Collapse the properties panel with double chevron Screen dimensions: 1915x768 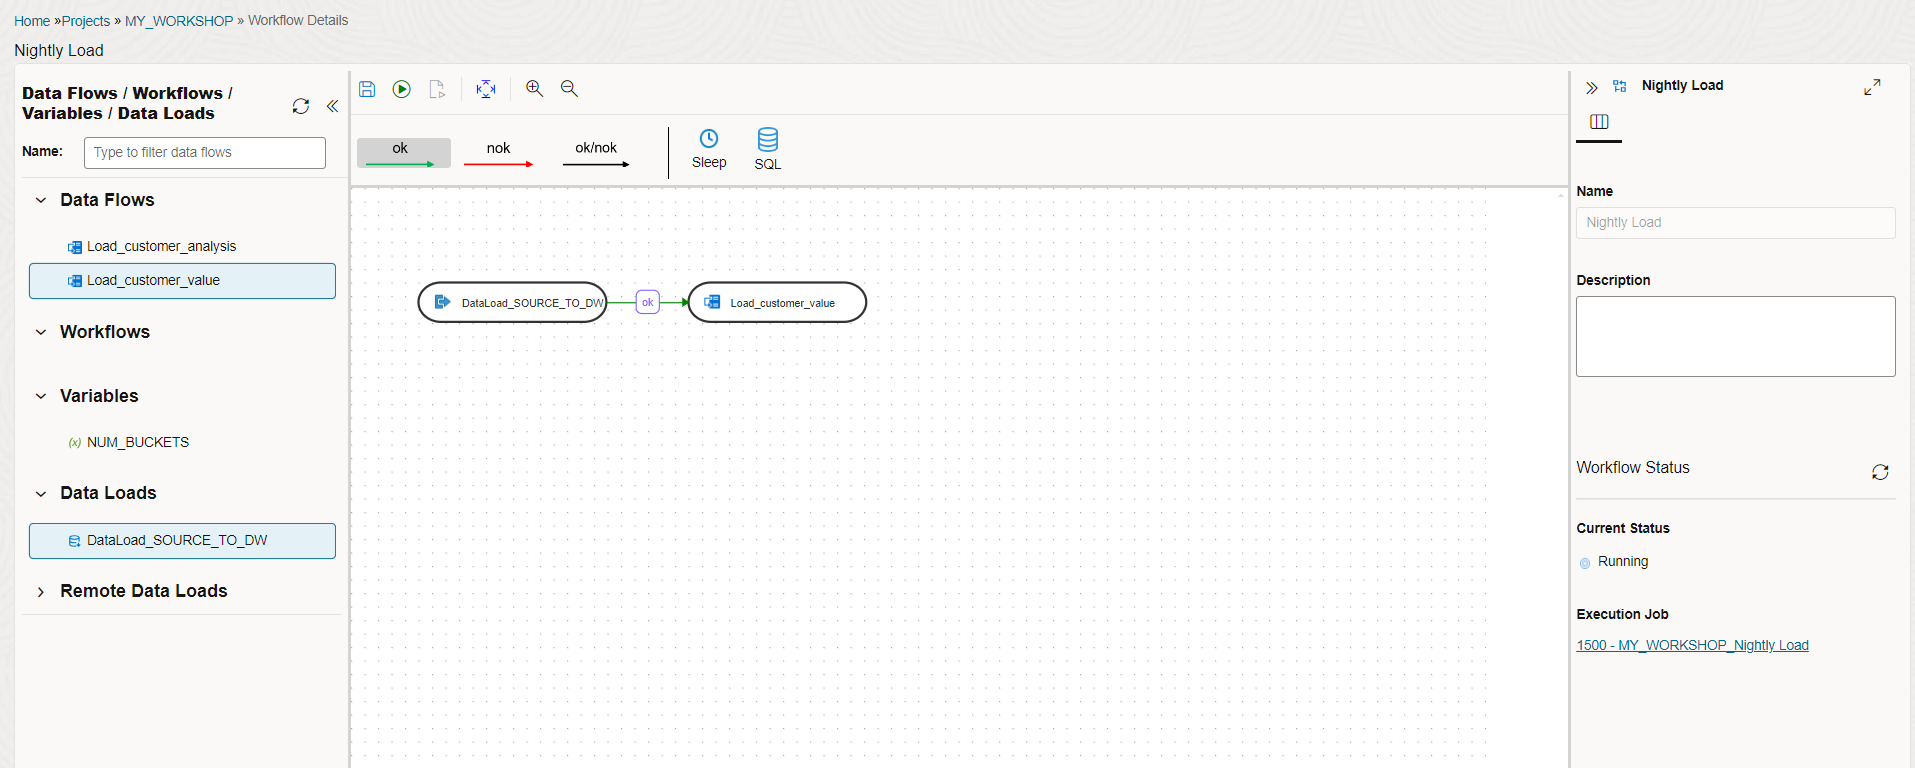(1592, 88)
